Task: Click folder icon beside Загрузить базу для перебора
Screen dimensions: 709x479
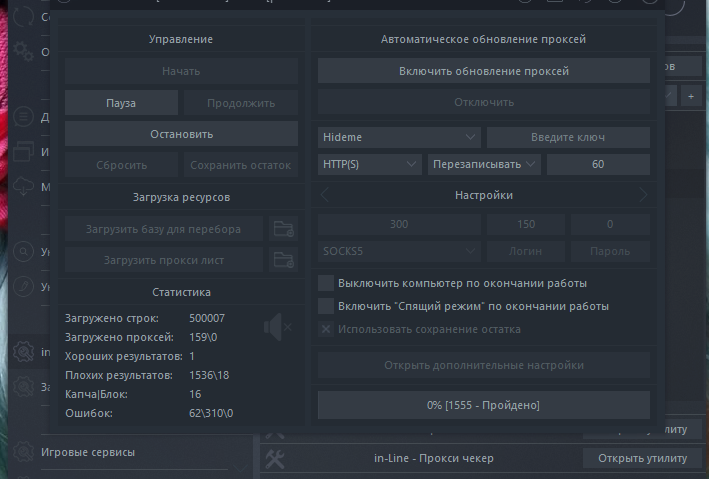Action: (284, 228)
